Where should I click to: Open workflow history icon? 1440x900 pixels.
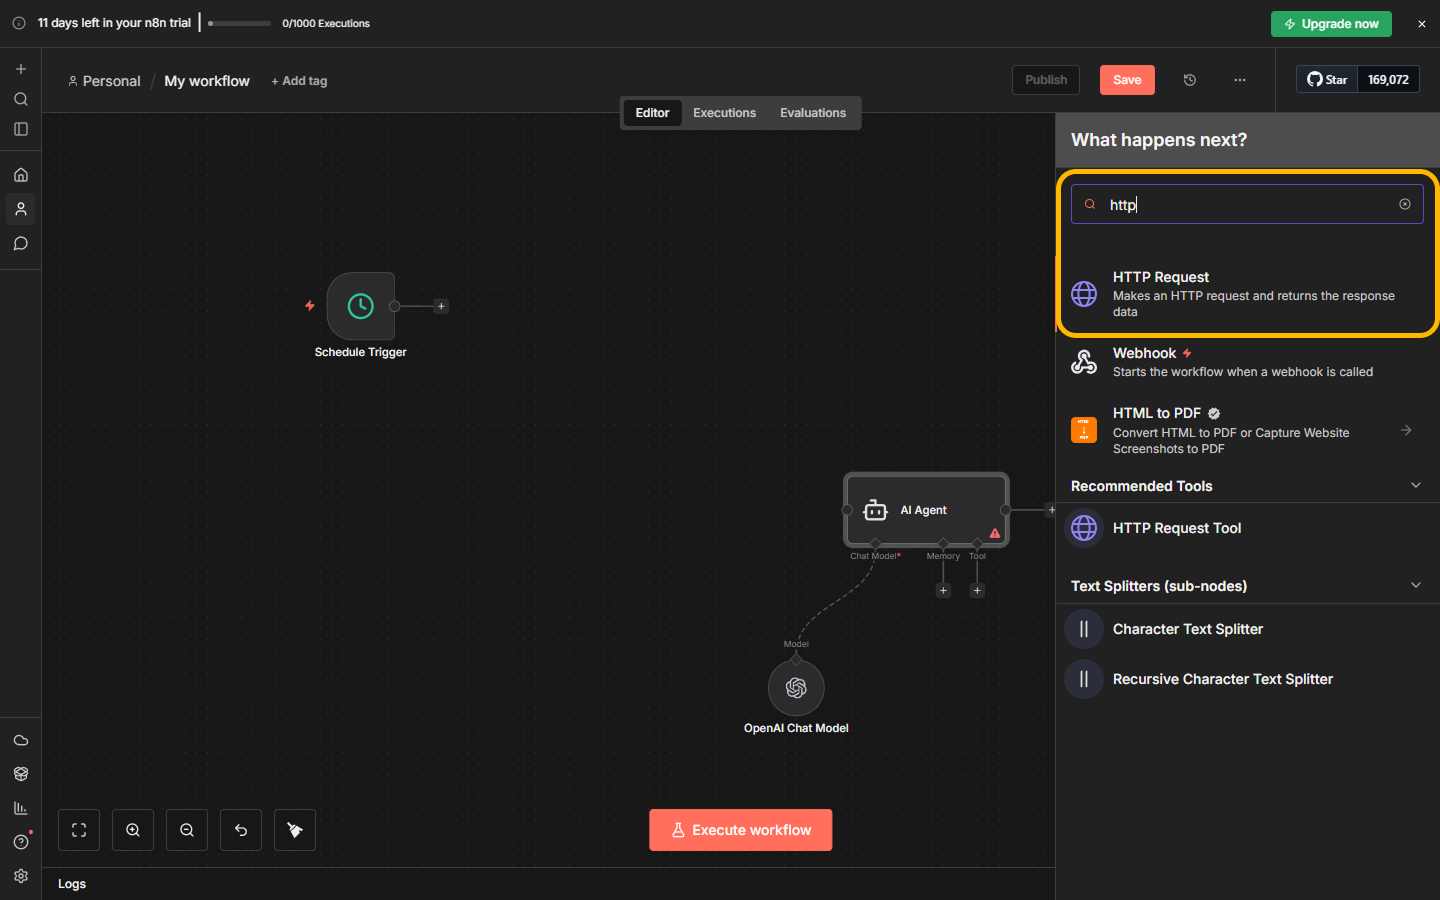[1190, 80]
